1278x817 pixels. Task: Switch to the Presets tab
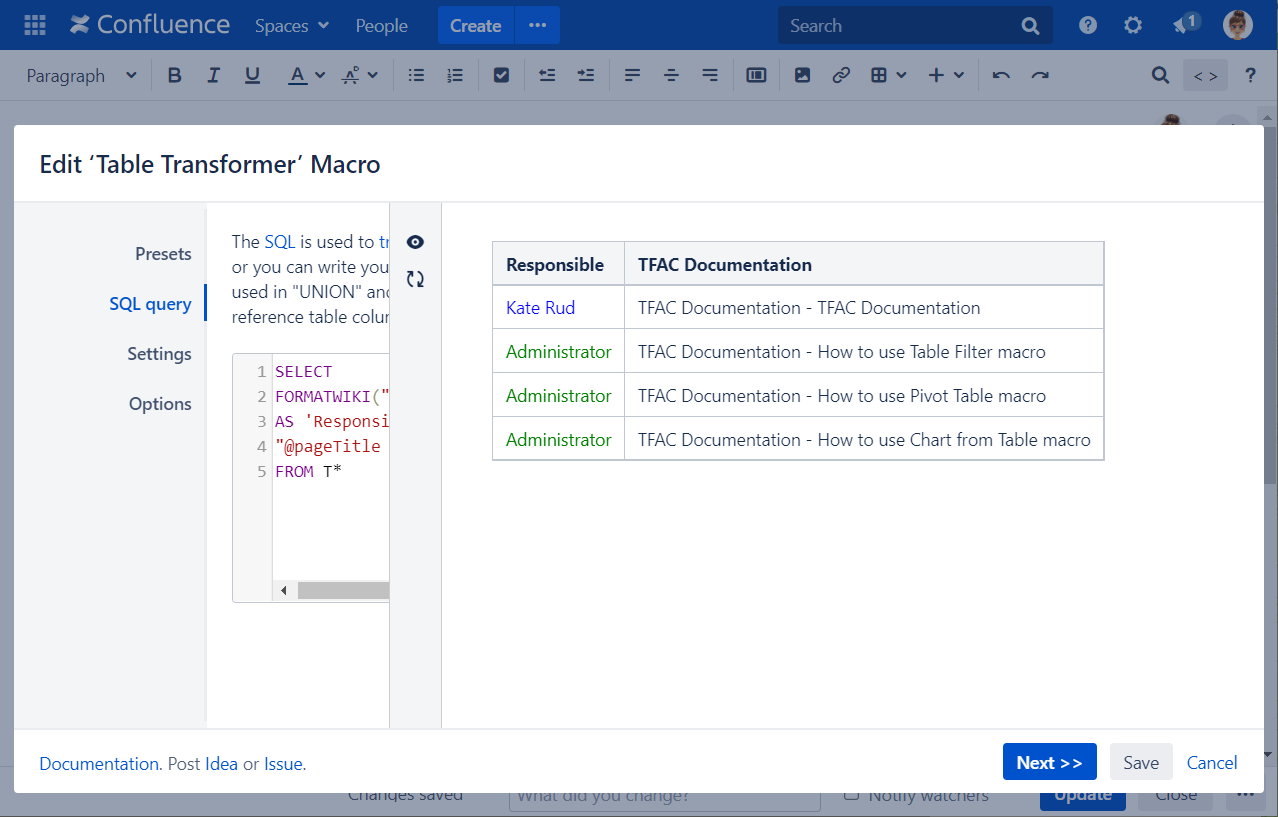click(163, 254)
